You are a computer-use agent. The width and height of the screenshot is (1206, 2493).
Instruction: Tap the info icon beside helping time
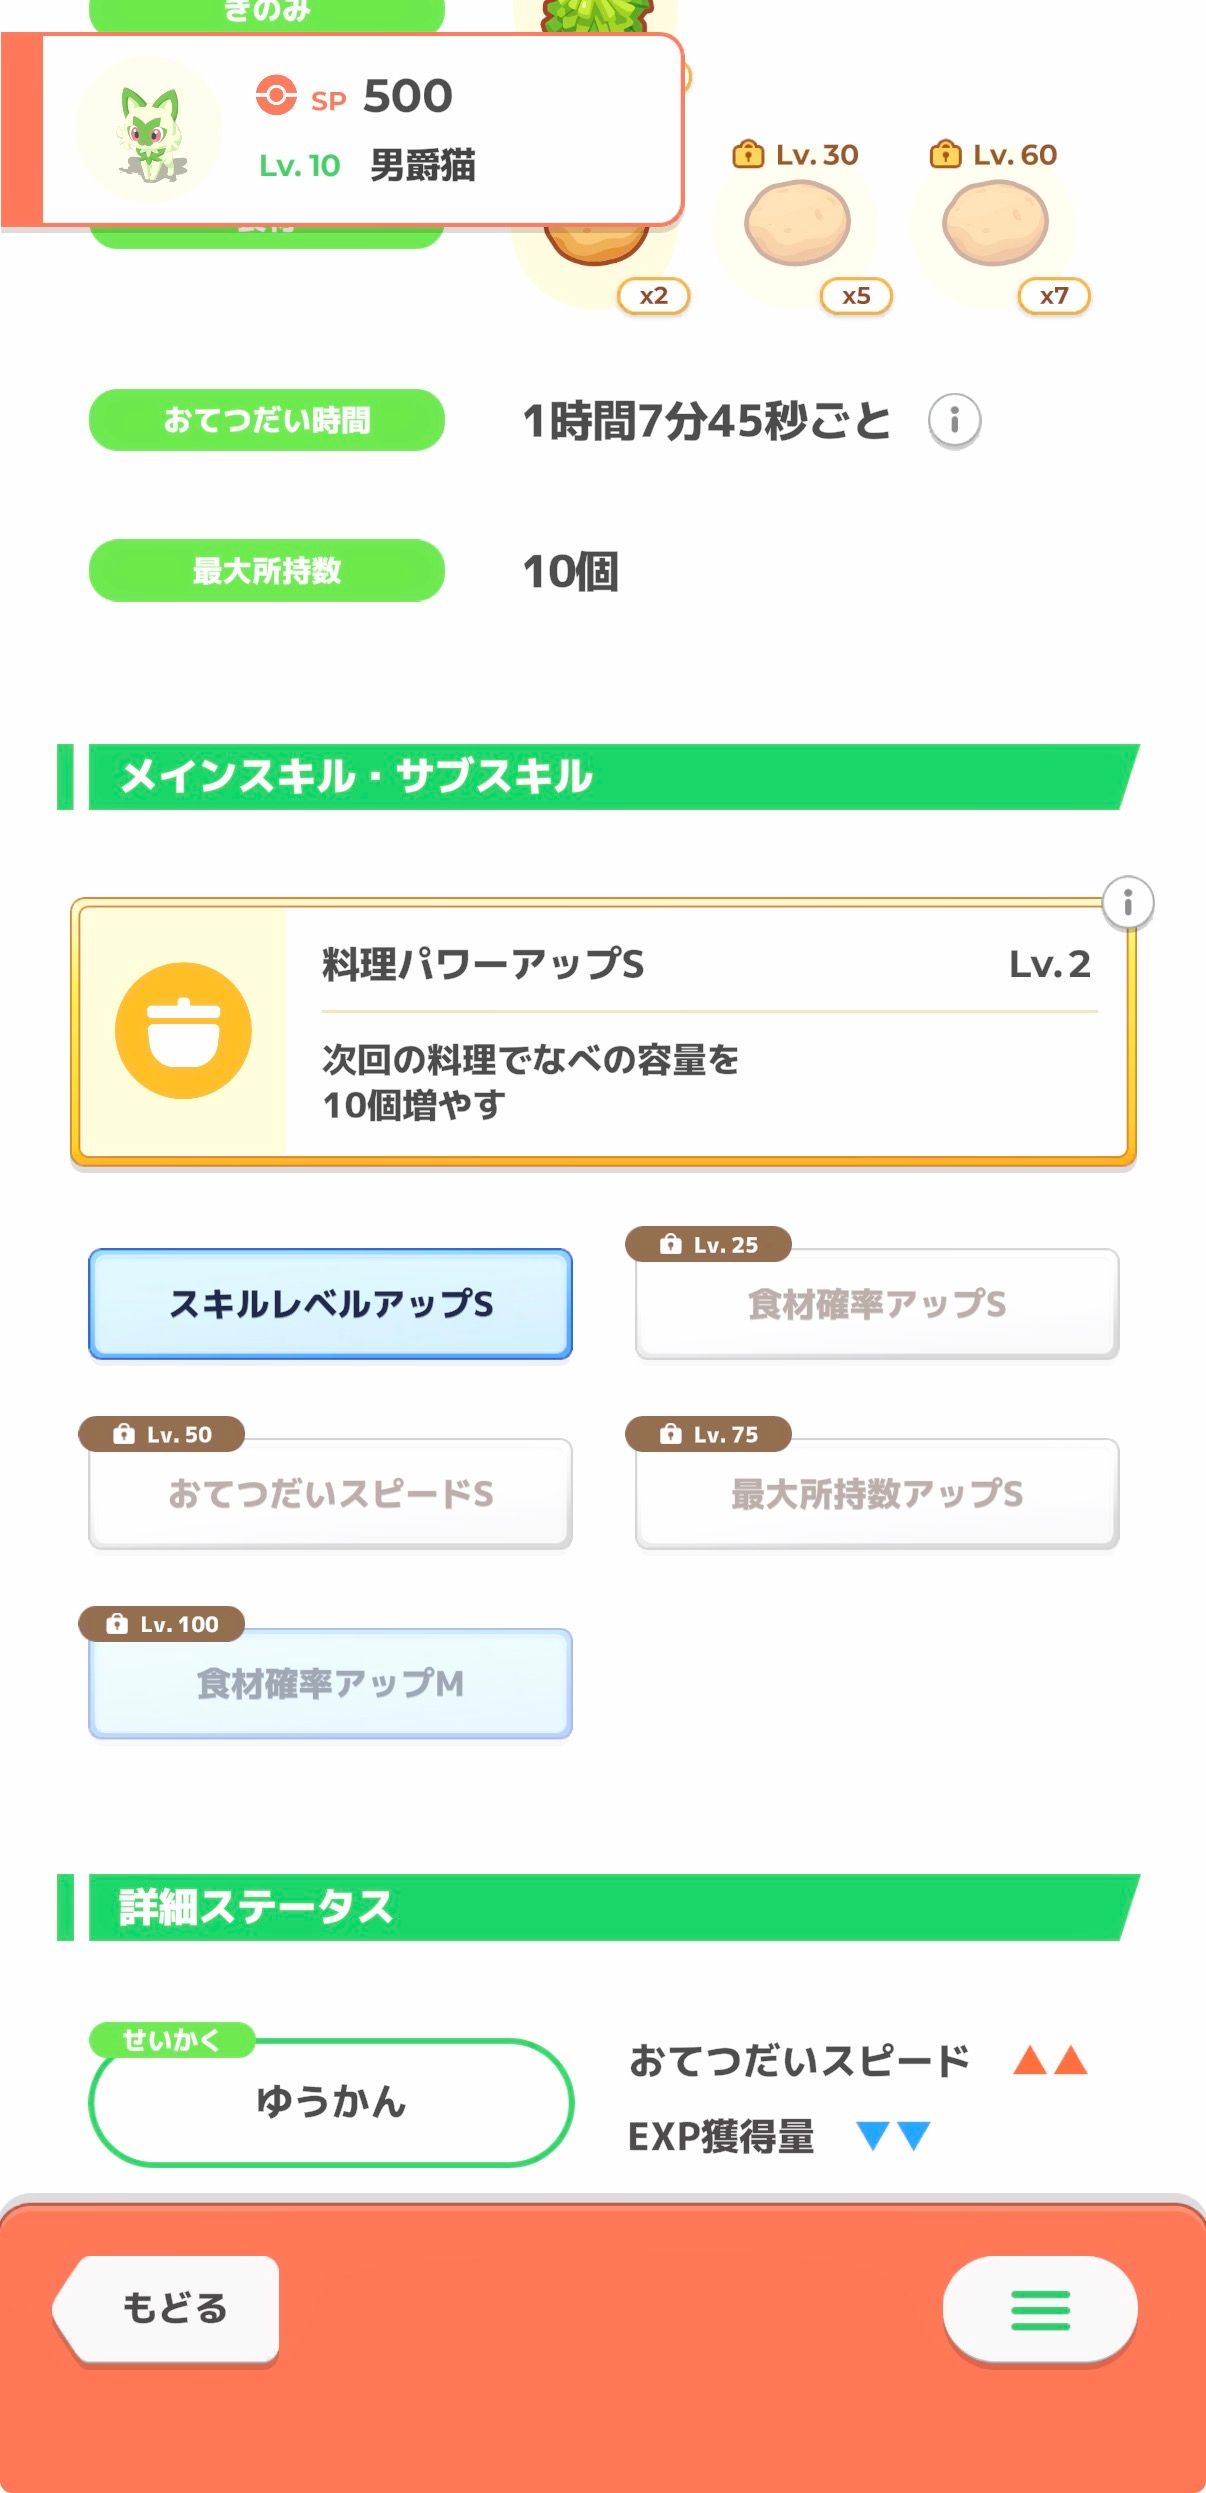click(x=954, y=420)
